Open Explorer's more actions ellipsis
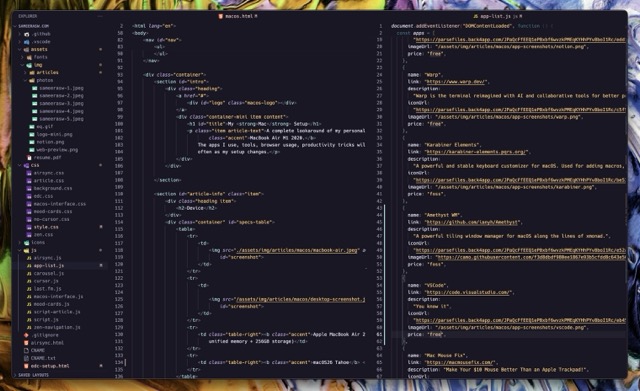Viewport: 640px width, 391px height. pos(100,16)
